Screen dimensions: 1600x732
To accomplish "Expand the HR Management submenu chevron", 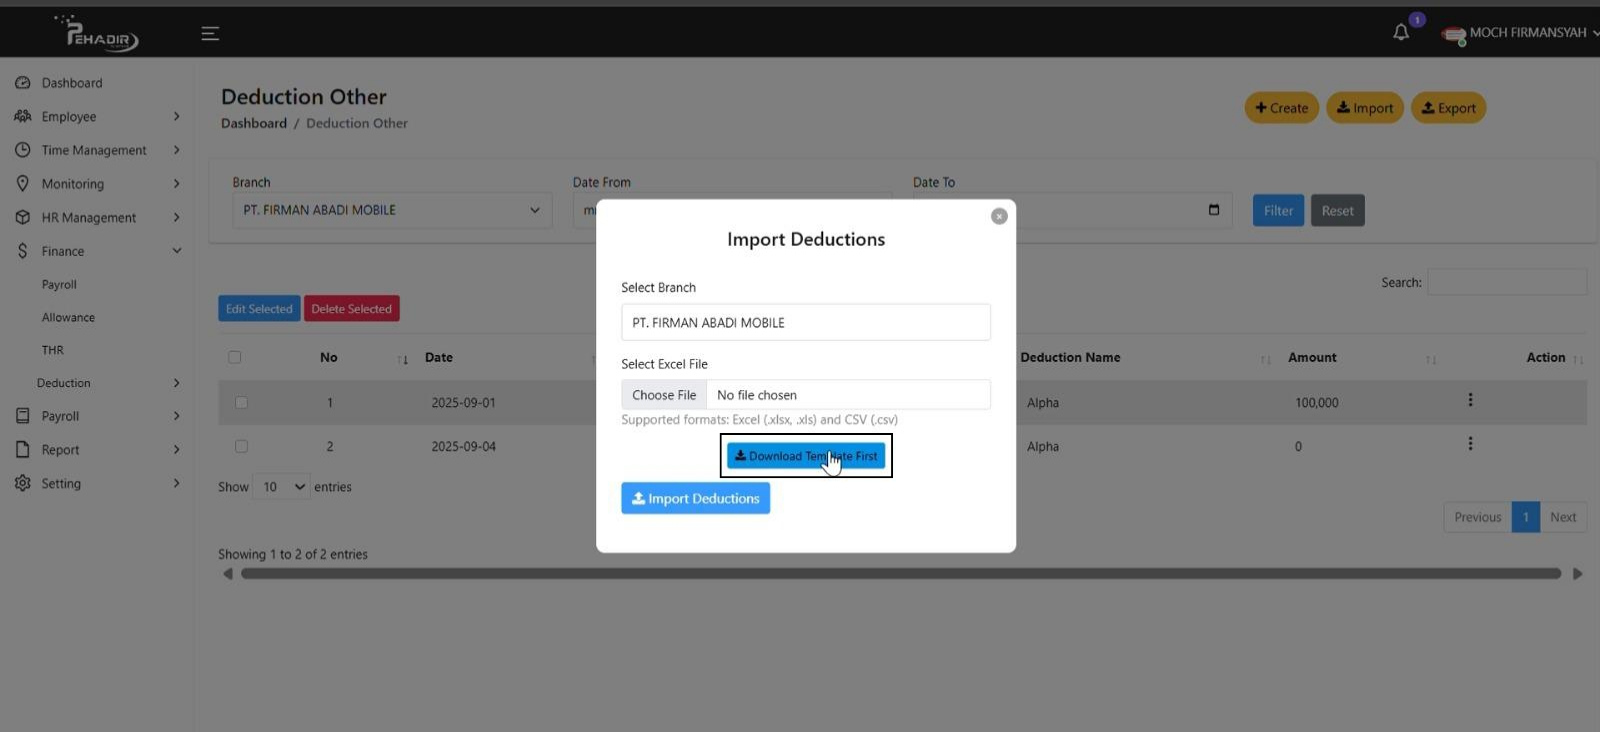I will pyautogui.click(x=177, y=217).
